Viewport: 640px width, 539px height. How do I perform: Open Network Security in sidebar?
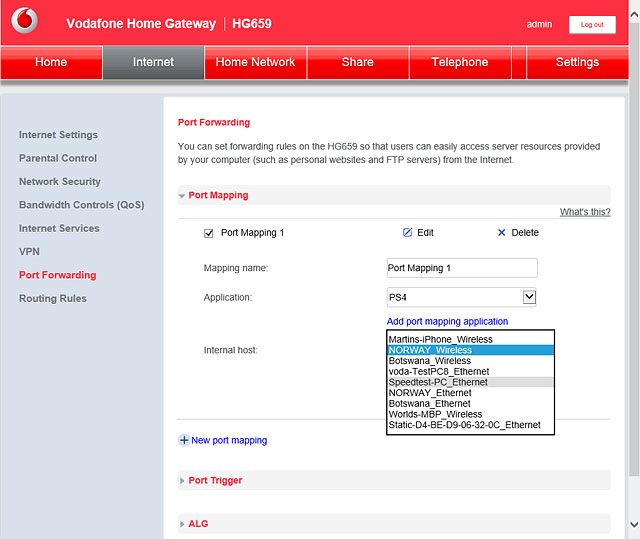coord(60,182)
